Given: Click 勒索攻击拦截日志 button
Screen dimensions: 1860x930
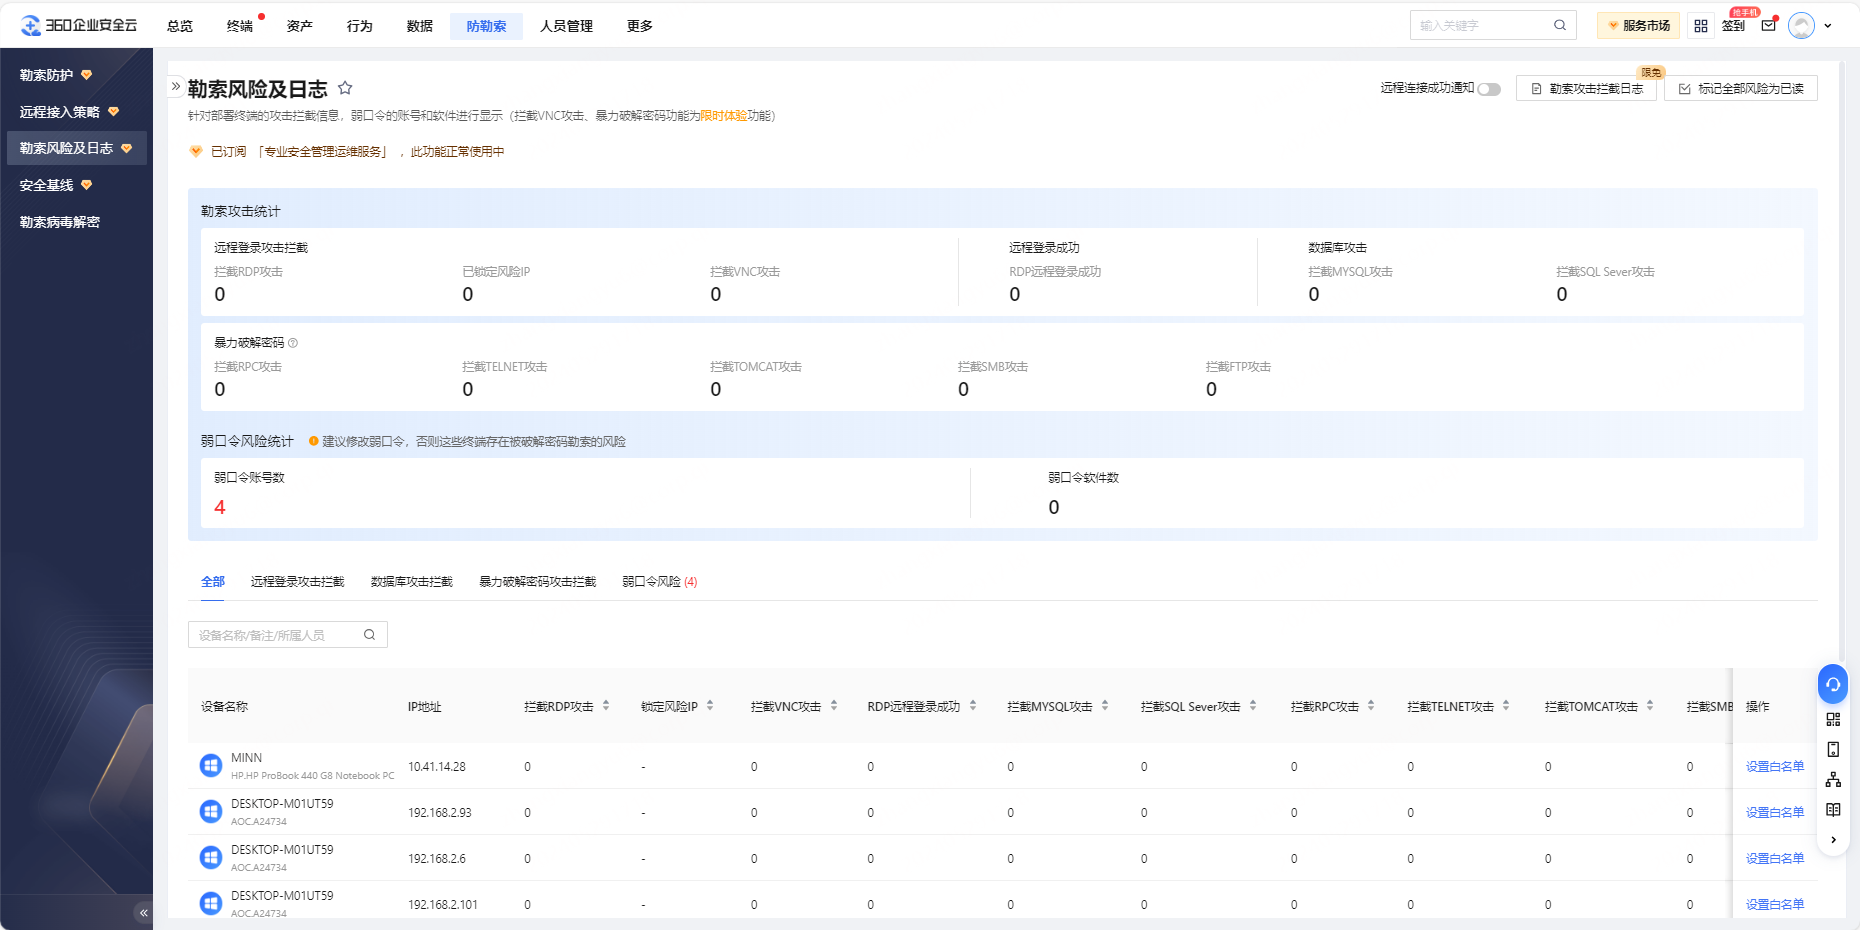Looking at the screenshot, I should coord(1586,89).
